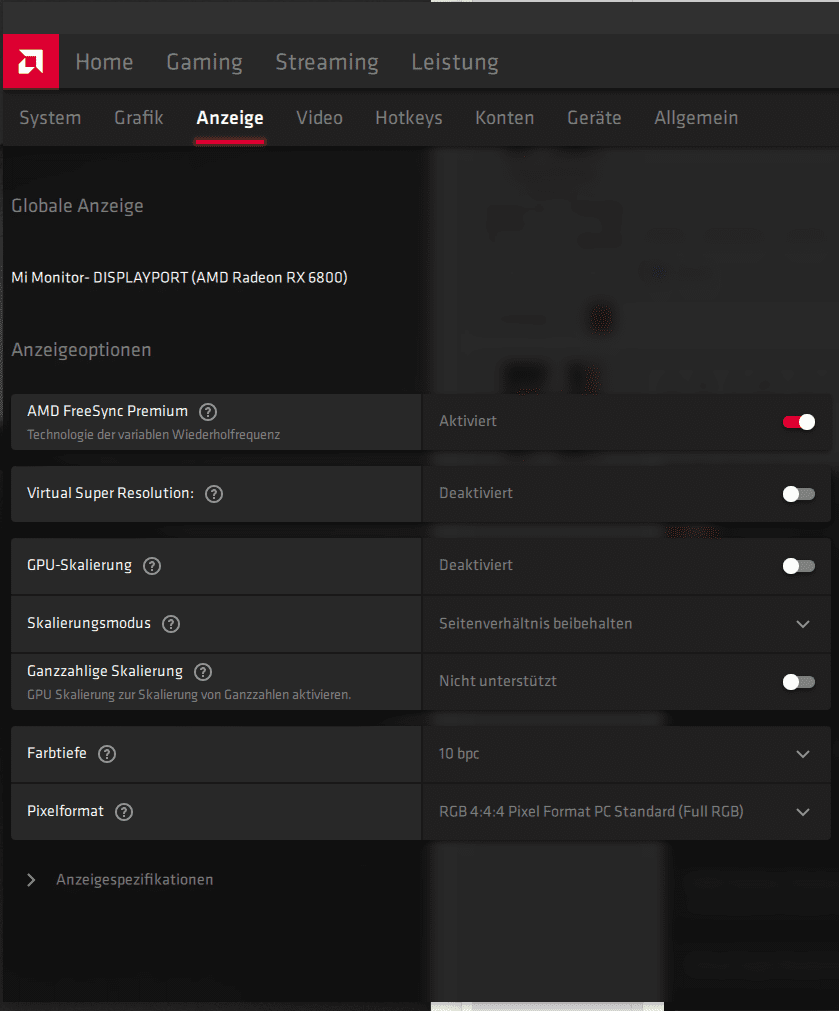Click the Skalierungsmodus label text
839x1011 pixels.
(89, 623)
